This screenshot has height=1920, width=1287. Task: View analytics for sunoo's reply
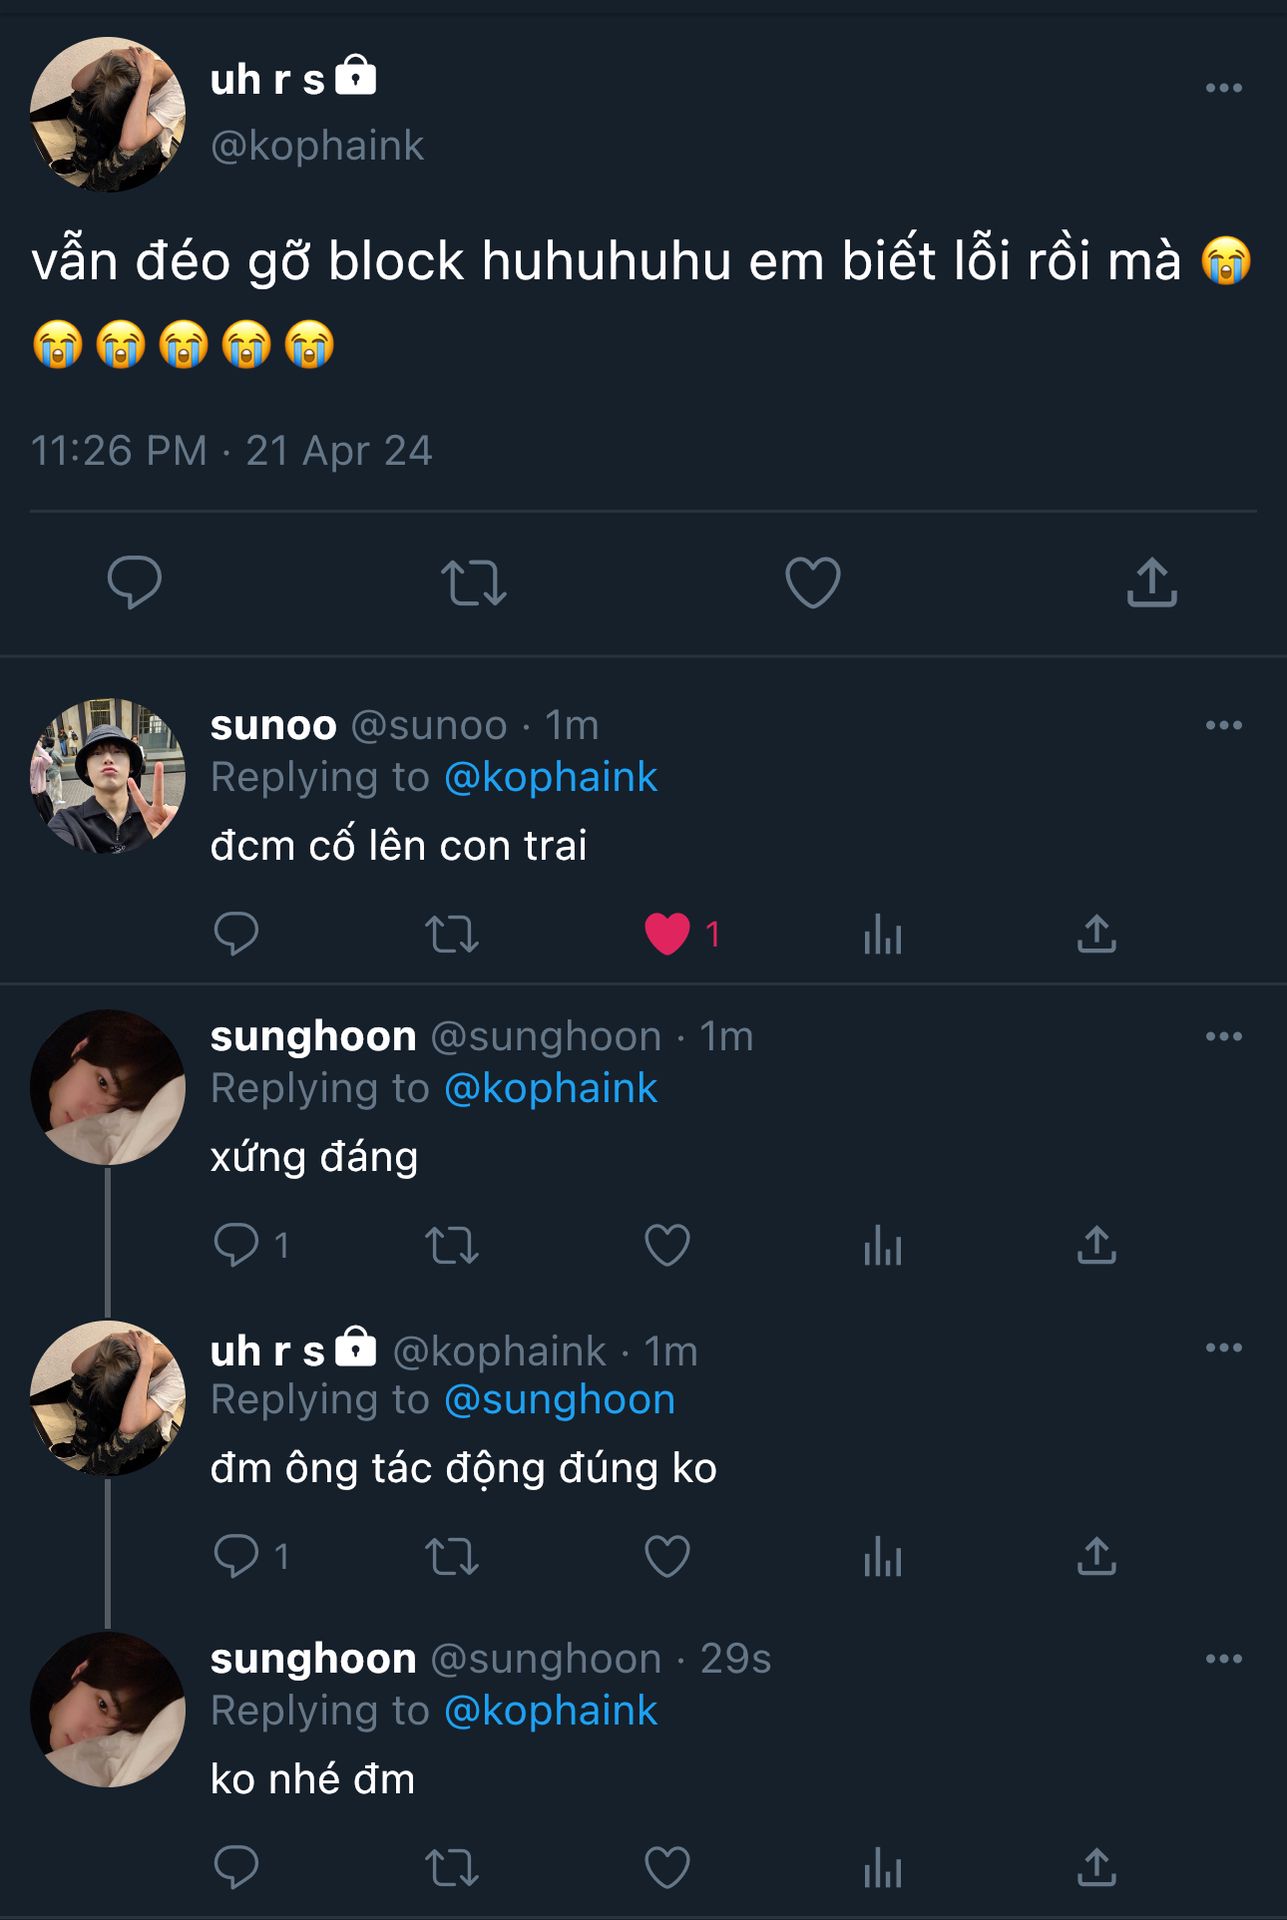[882, 934]
